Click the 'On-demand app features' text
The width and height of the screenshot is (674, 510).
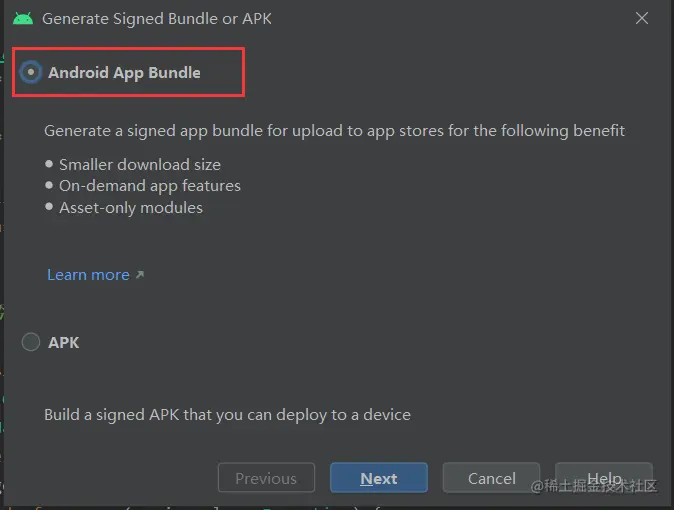pos(150,186)
